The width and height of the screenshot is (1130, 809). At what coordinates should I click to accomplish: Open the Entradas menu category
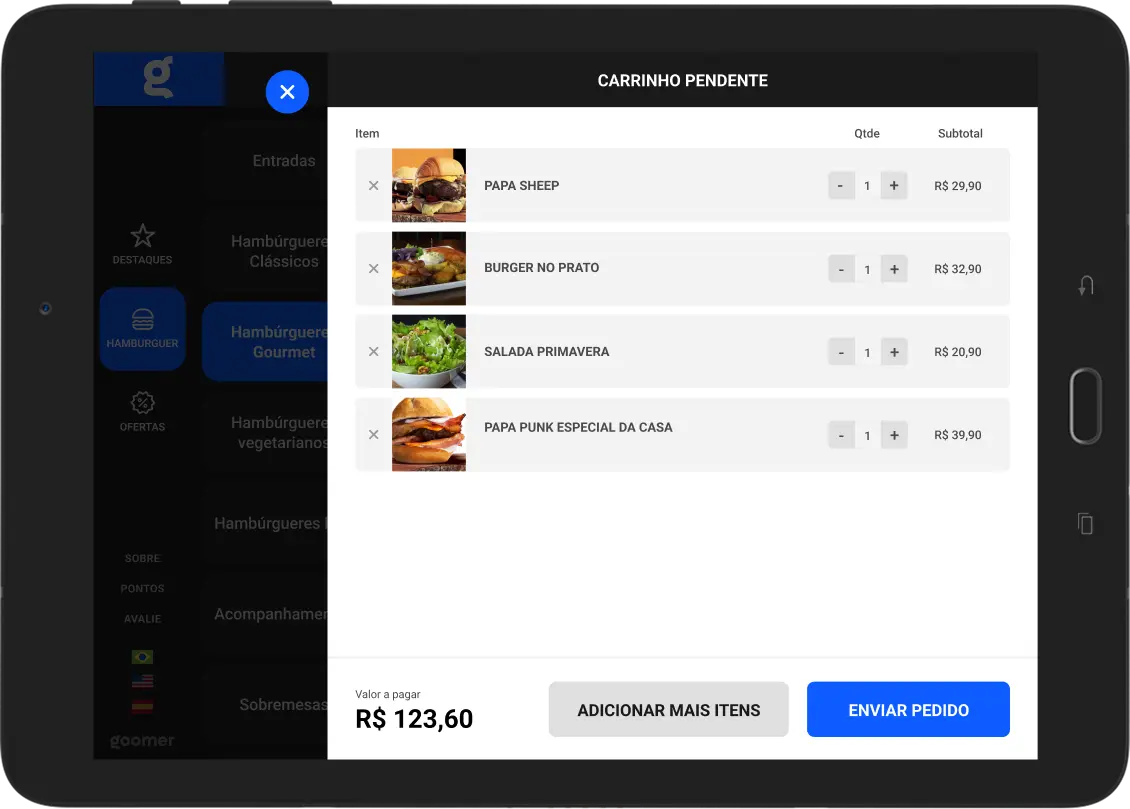(x=284, y=161)
